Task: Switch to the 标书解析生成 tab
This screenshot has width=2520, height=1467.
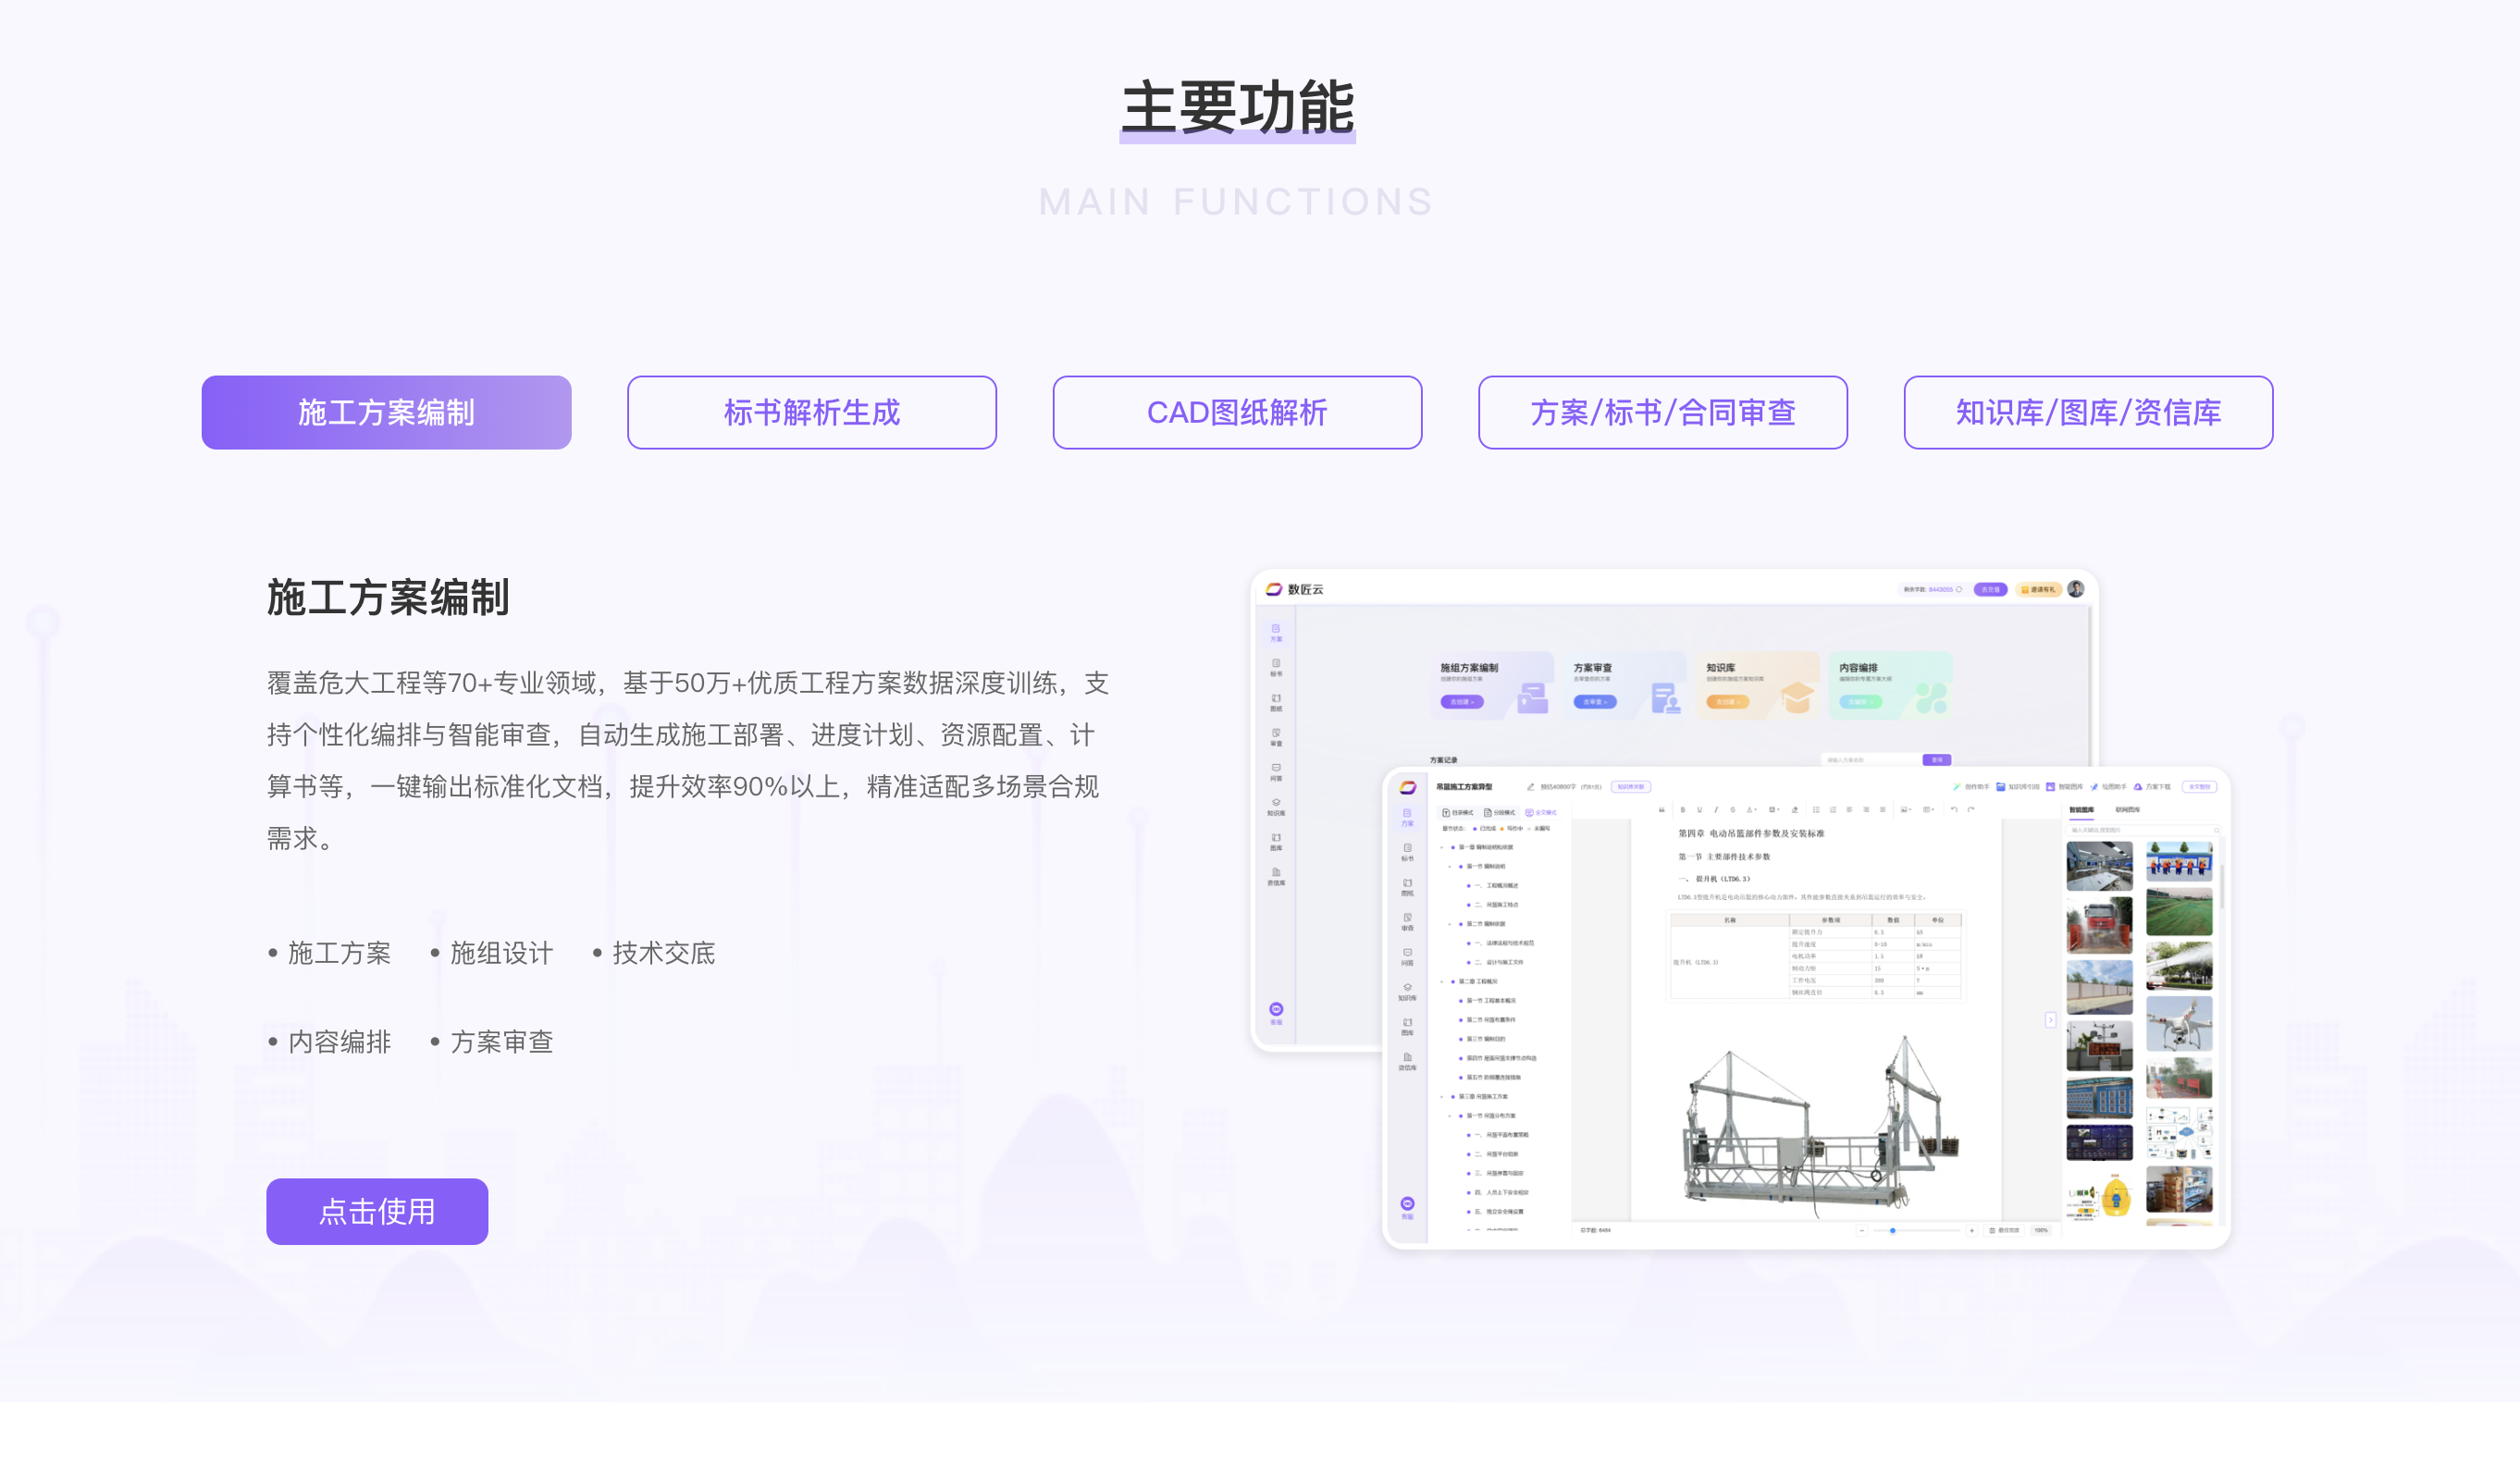Action: point(811,412)
